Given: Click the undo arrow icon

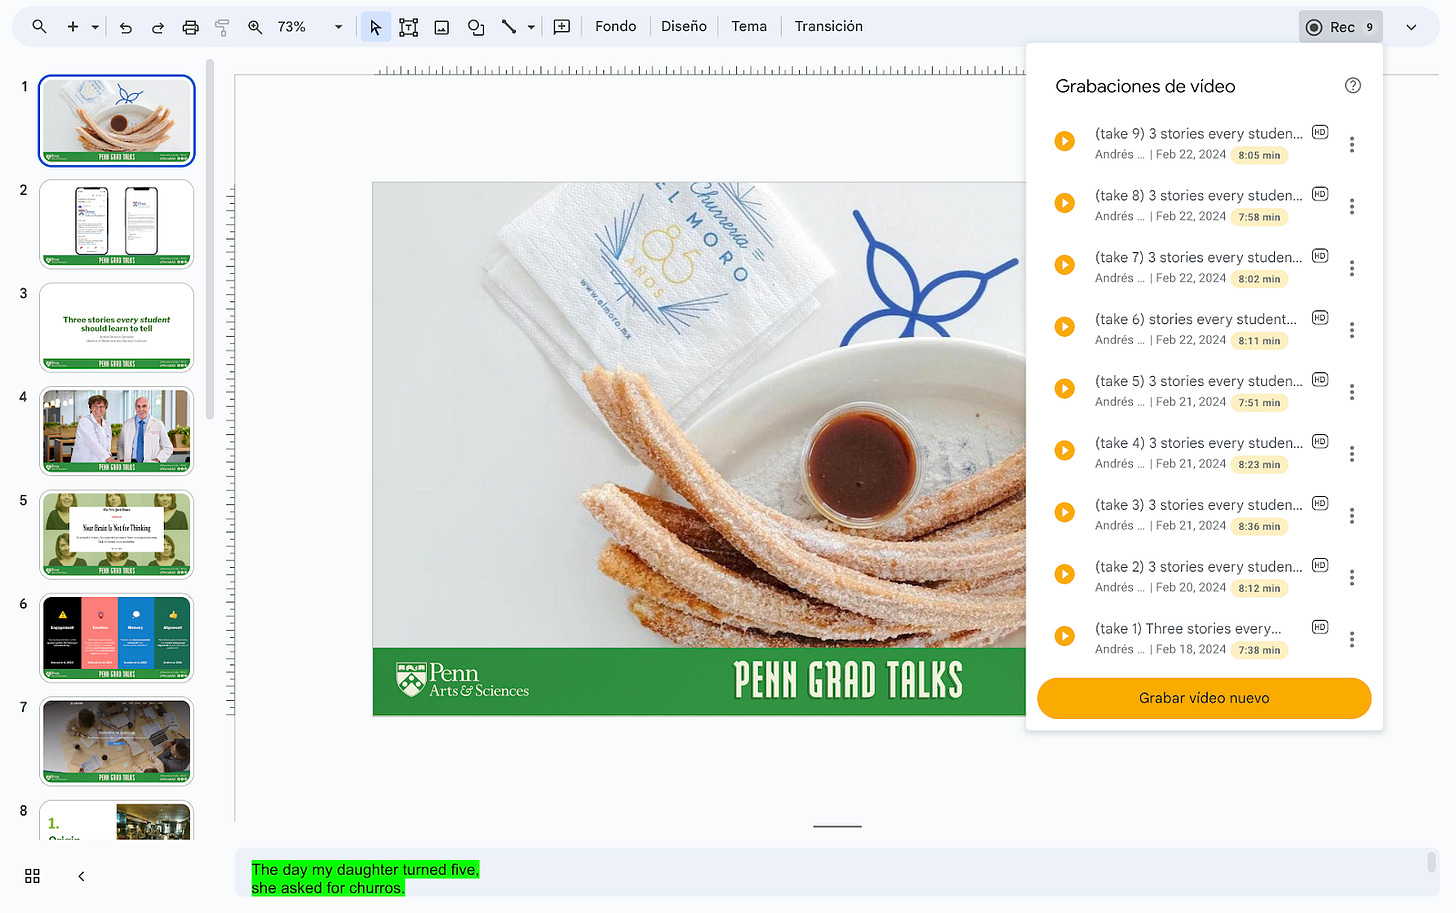Looking at the screenshot, I should tap(126, 27).
